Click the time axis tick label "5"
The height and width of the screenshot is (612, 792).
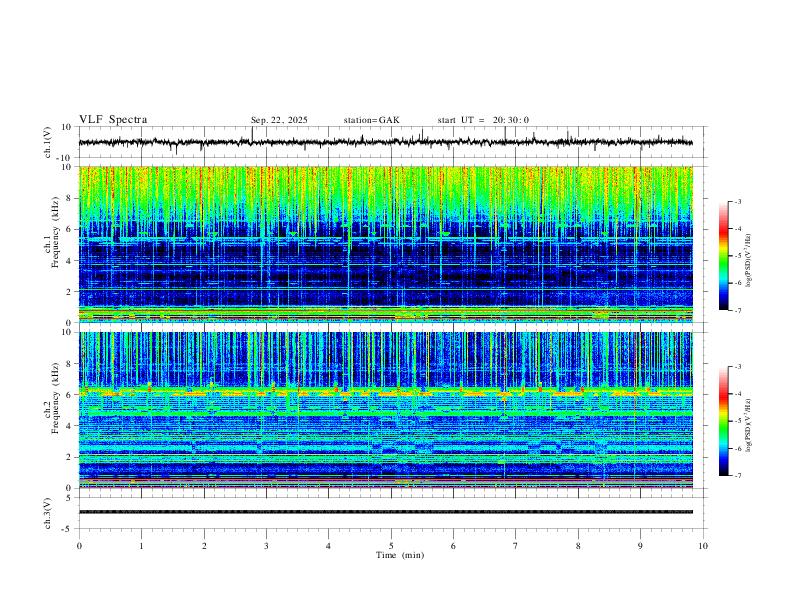(x=391, y=546)
